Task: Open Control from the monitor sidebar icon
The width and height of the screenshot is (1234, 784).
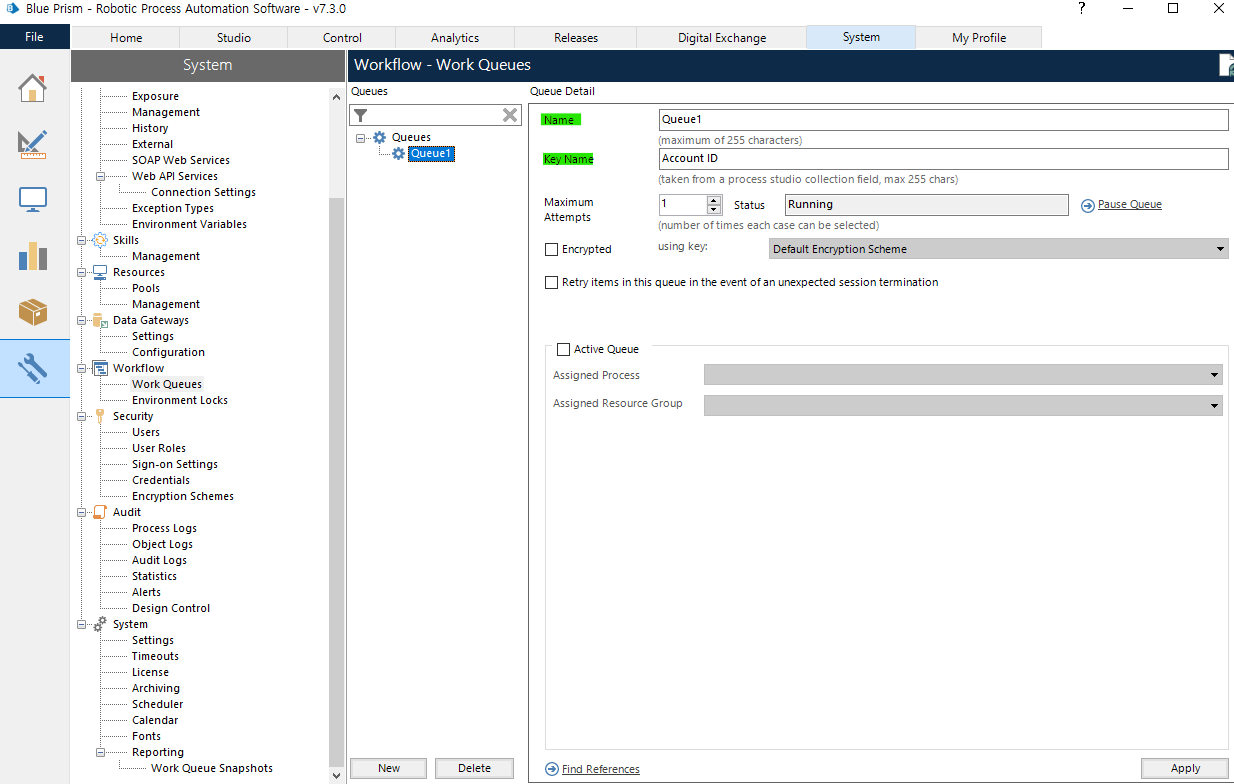Action: [33, 200]
